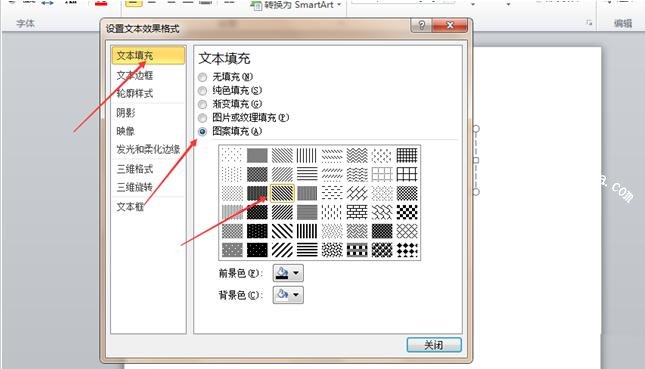Pick the wide downward diagonal stripes pattern
This screenshot has width=645, height=369.
pos(282,231)
